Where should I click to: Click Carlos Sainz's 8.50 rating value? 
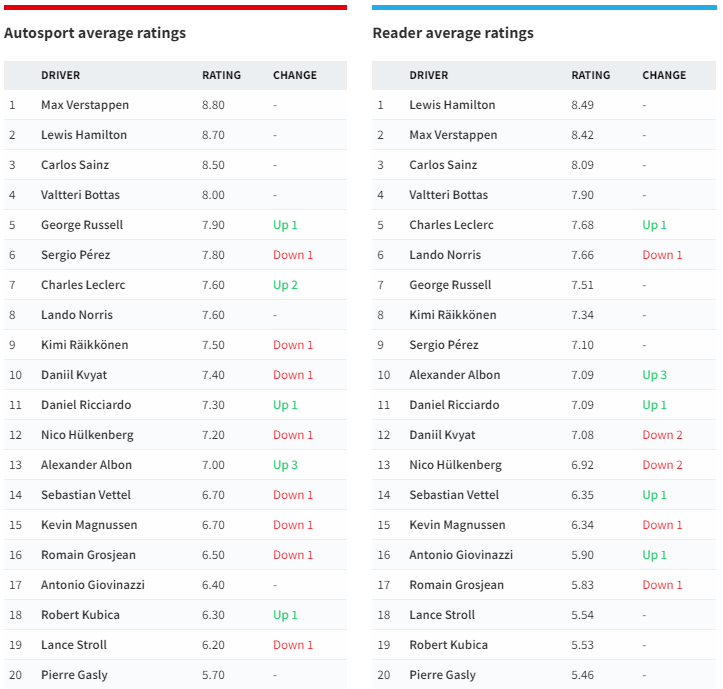pyautogui.click(x=213, y=165)
